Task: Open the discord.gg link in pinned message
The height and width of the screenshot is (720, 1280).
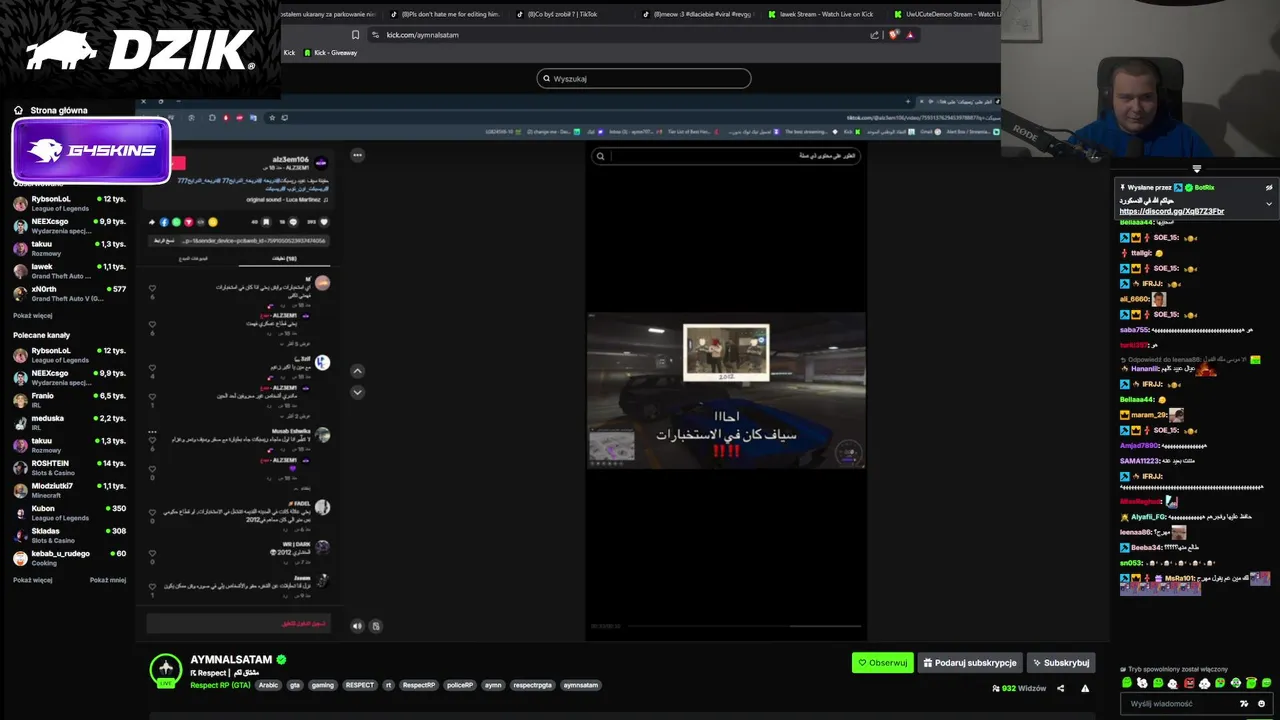Action: pos(1171,211)
